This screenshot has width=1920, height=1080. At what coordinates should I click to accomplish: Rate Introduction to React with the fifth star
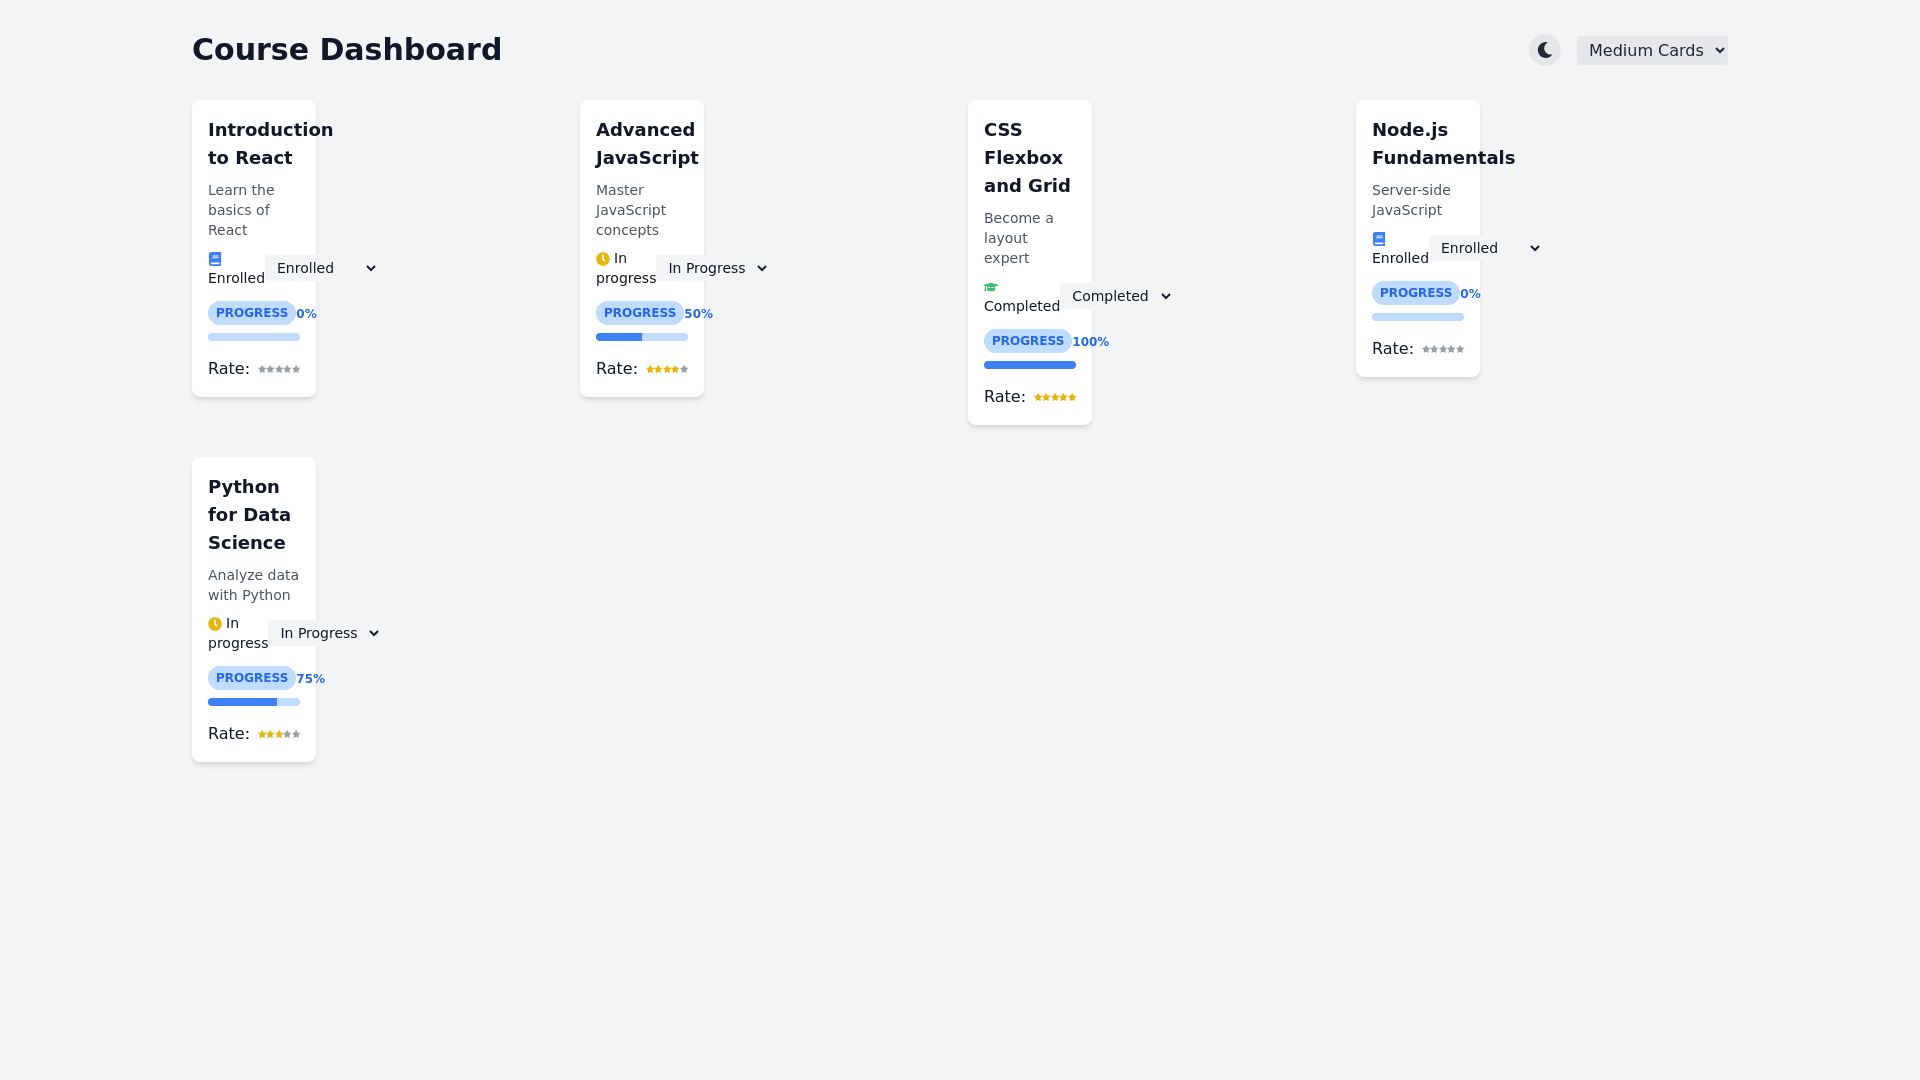click(x=296, y=370)
